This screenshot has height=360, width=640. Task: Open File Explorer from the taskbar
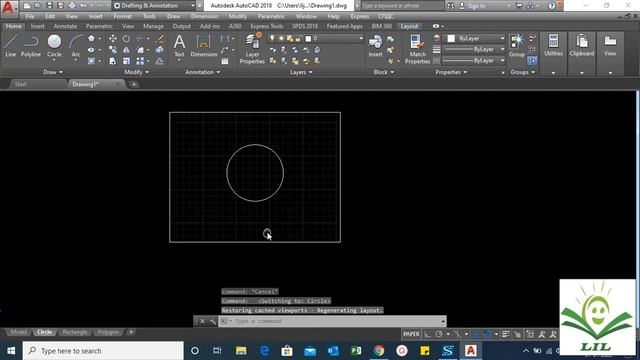point(241,351)
